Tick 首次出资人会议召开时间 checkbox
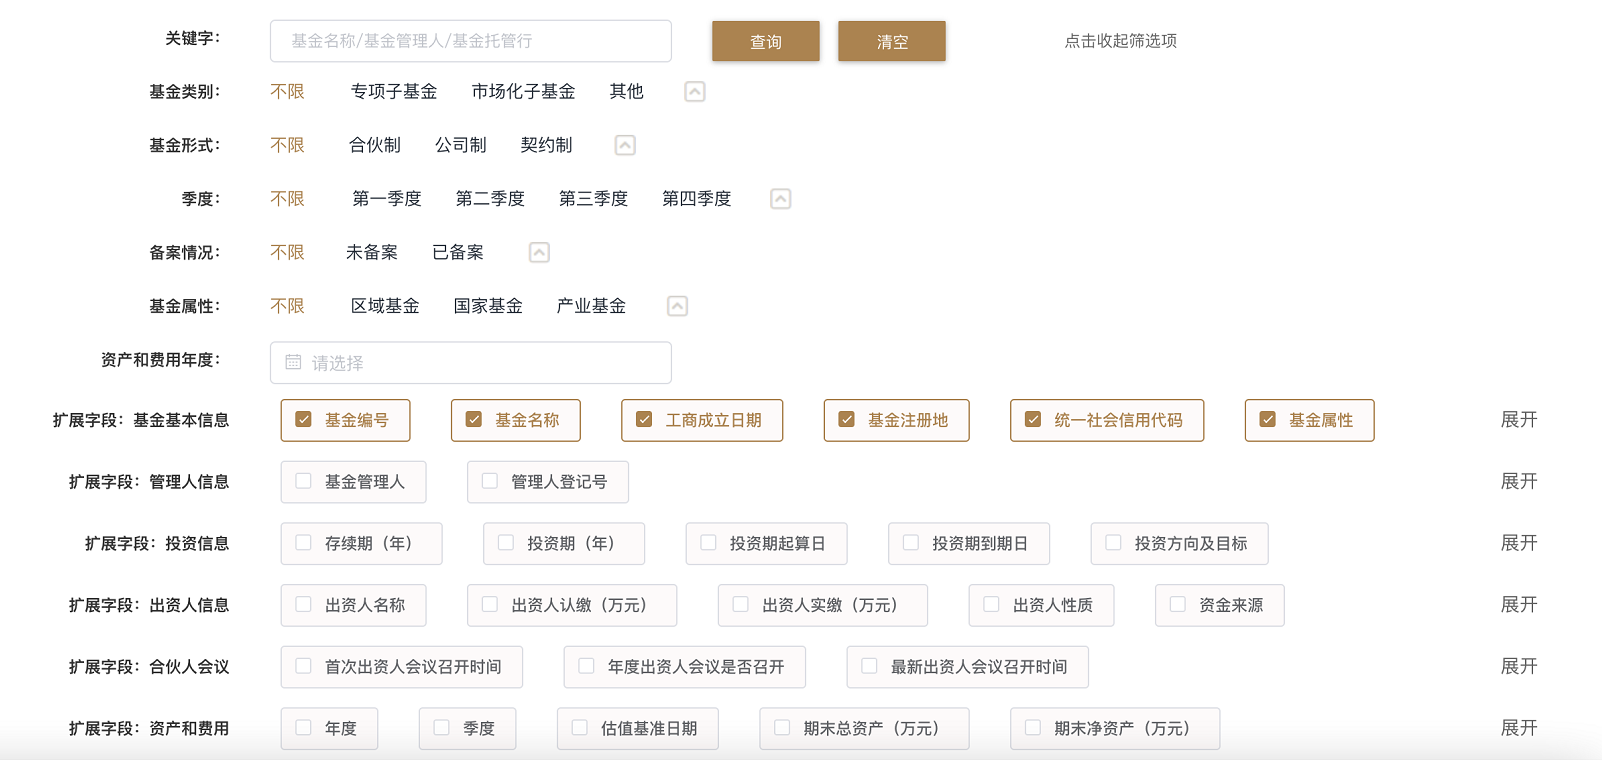The height and width of the screenshot is (760, 1602). pyautogui.click(x=303, y=666)
